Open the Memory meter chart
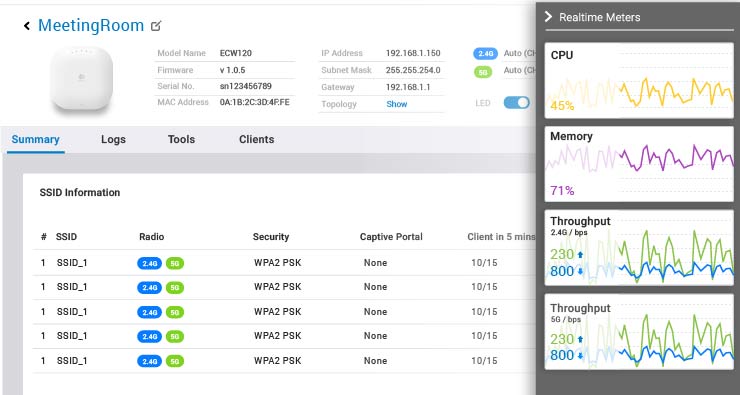 click(x=639, y=164)
